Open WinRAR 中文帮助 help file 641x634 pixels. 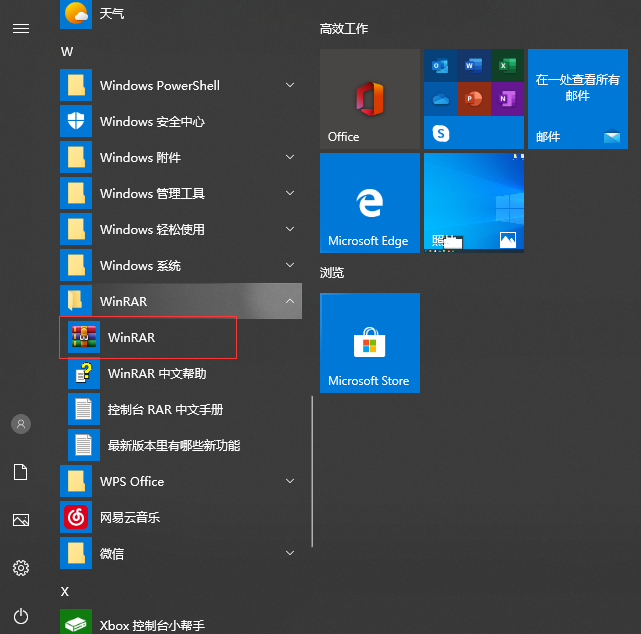pos(185,374)
